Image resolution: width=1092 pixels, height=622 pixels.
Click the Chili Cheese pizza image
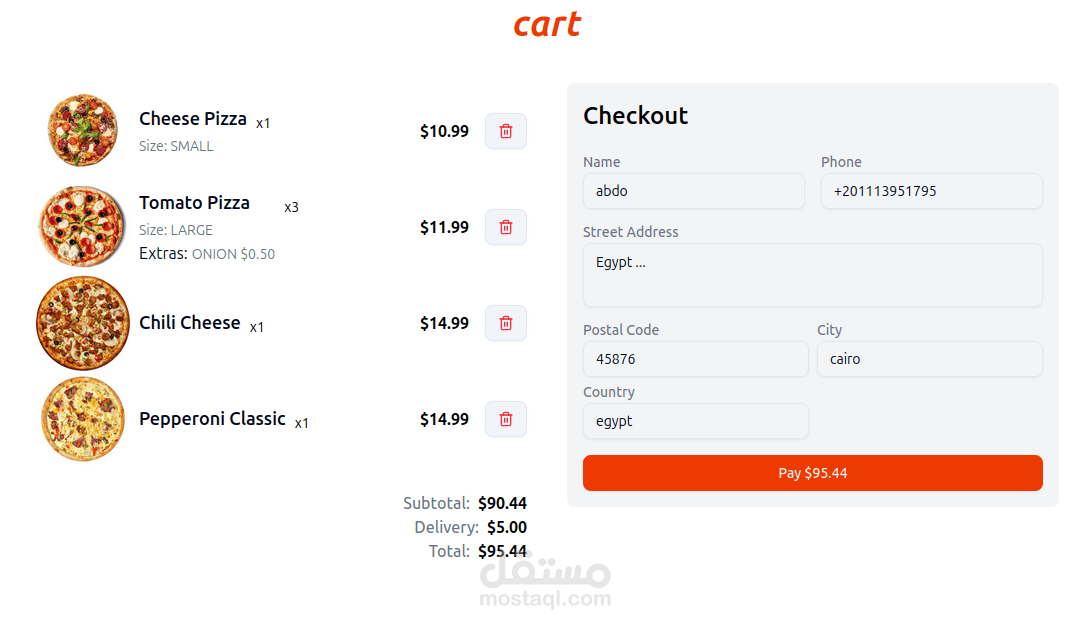click(x=83, y=323)
